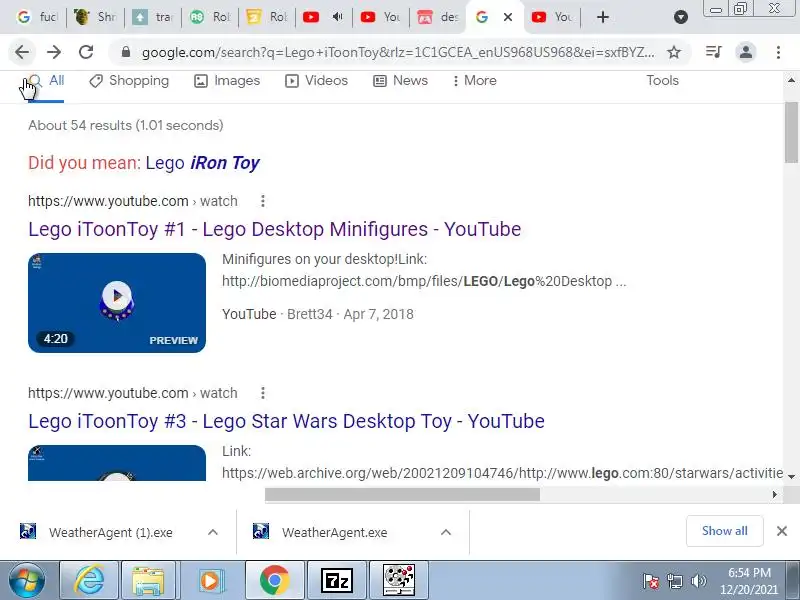
Task: Click the second video thumbnail
Action: coord(117,463)
